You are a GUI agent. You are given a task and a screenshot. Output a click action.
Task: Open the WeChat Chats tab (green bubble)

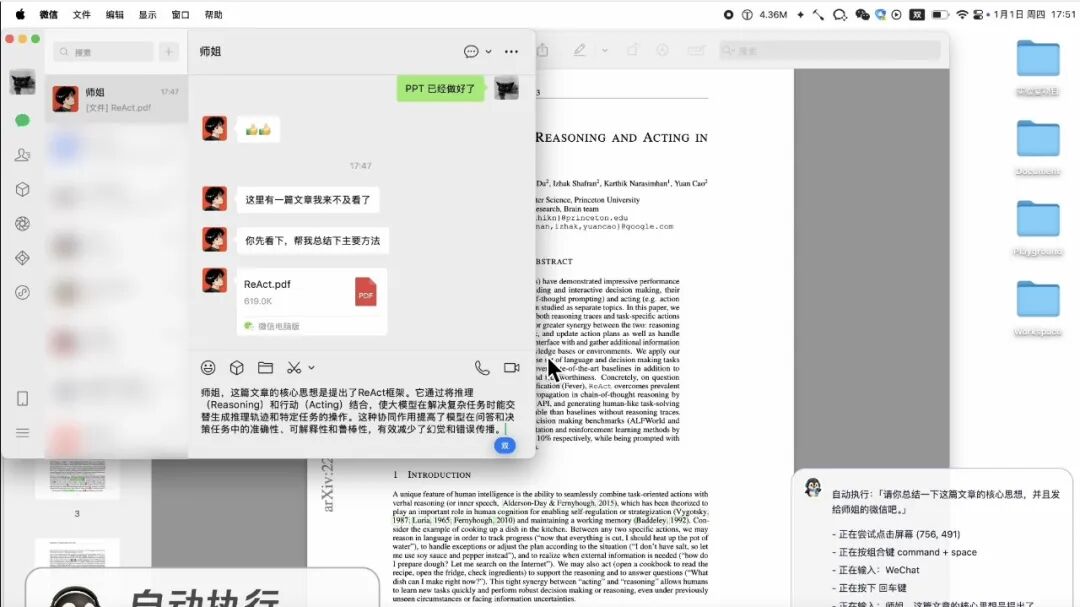coord(23,121)
